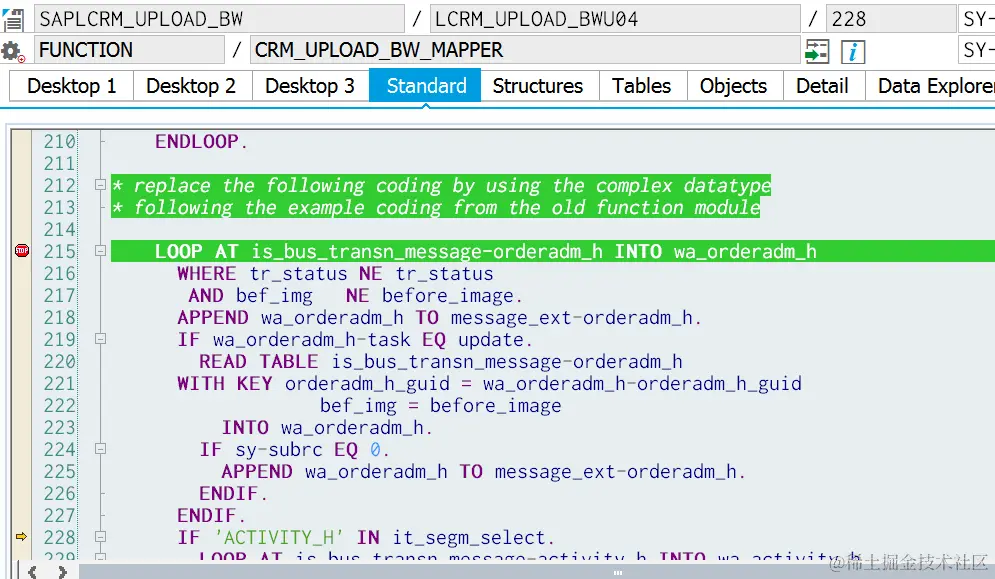Click "IF 'ACTIVITY_H' IN it_segm_select." line
Image resolution: width=995 pixels, height=579 pixels.
pos(366,538)
